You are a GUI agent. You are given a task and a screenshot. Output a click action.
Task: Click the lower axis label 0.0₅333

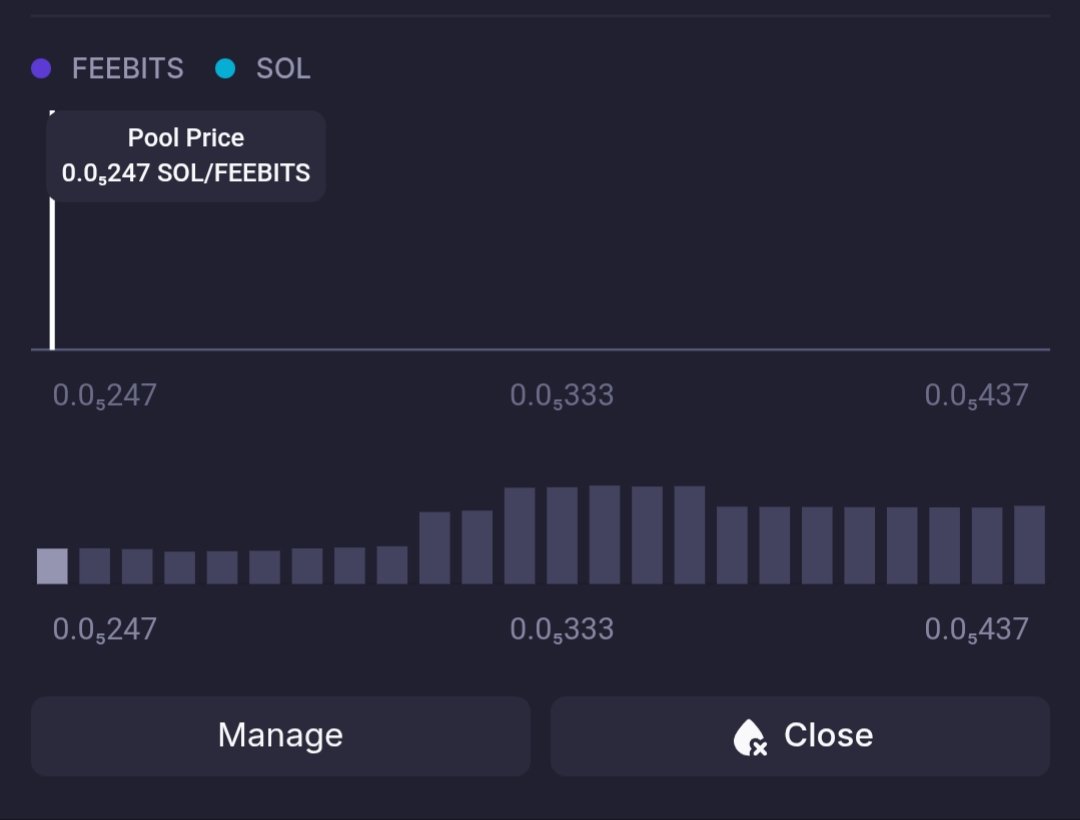pyautogui.click(x=561, y=630)
